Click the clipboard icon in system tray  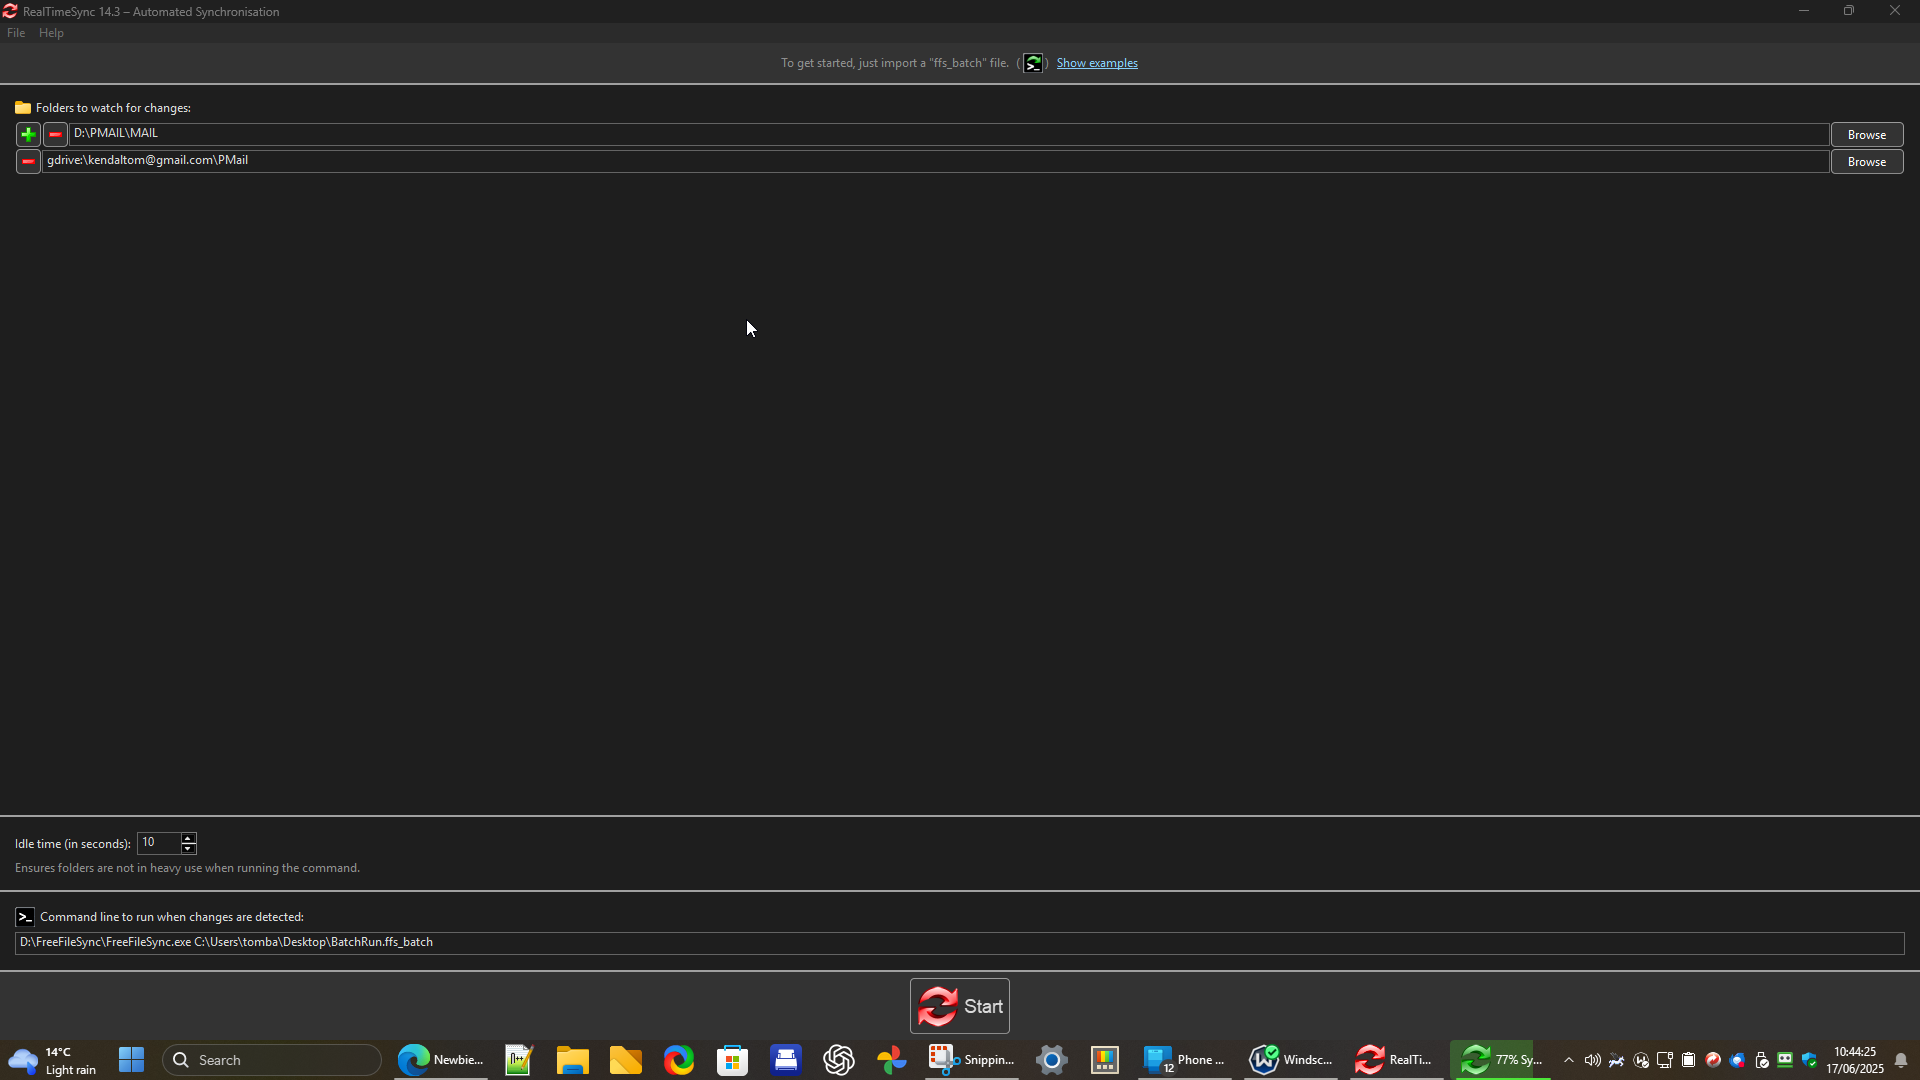(x=1689, y=1060)
